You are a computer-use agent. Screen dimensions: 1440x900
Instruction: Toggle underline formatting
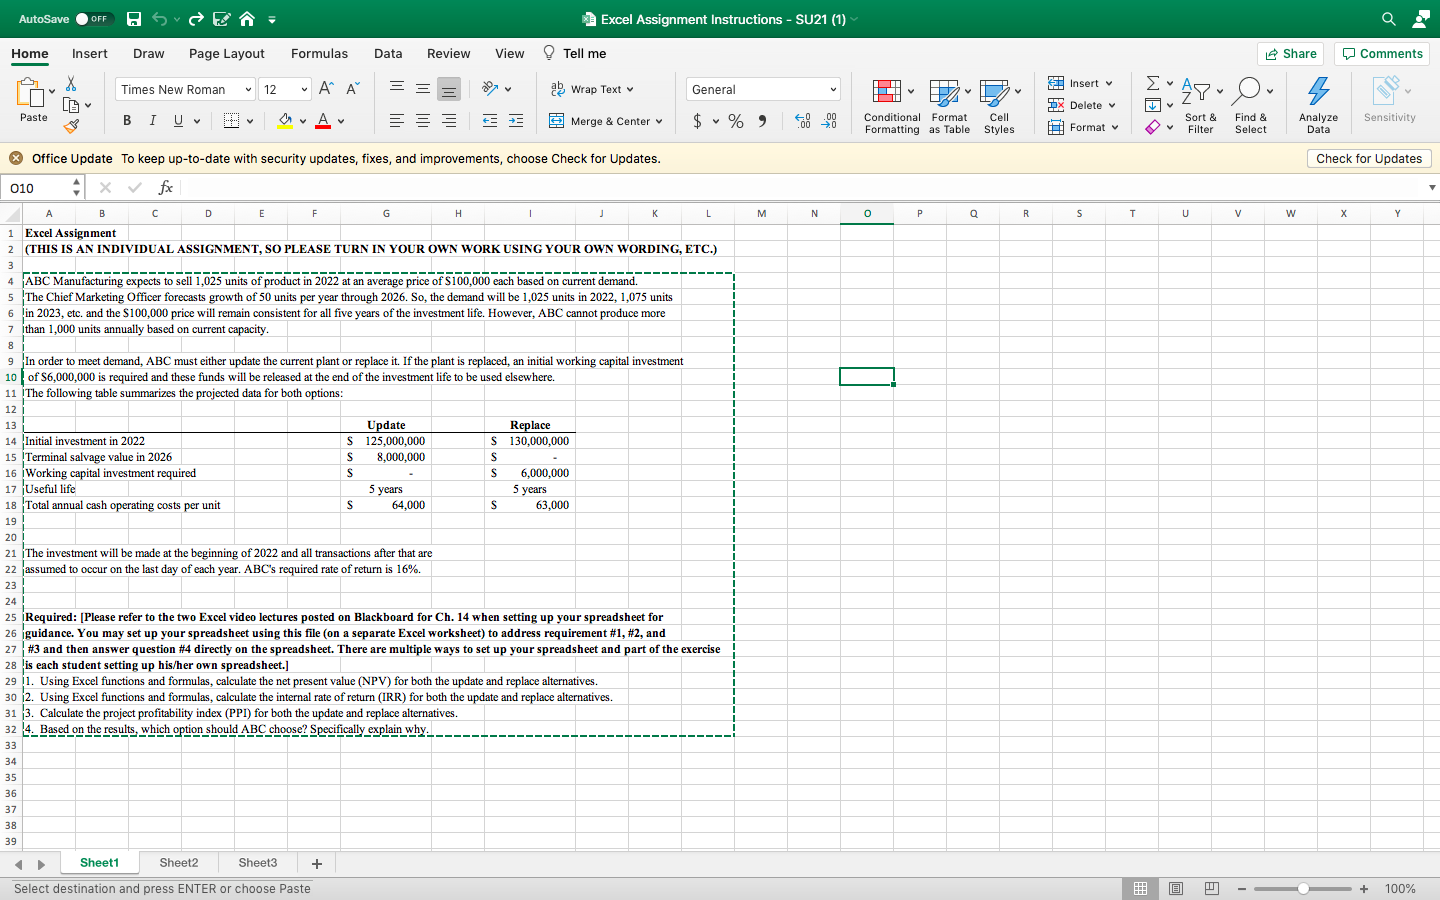pos(177,120)
